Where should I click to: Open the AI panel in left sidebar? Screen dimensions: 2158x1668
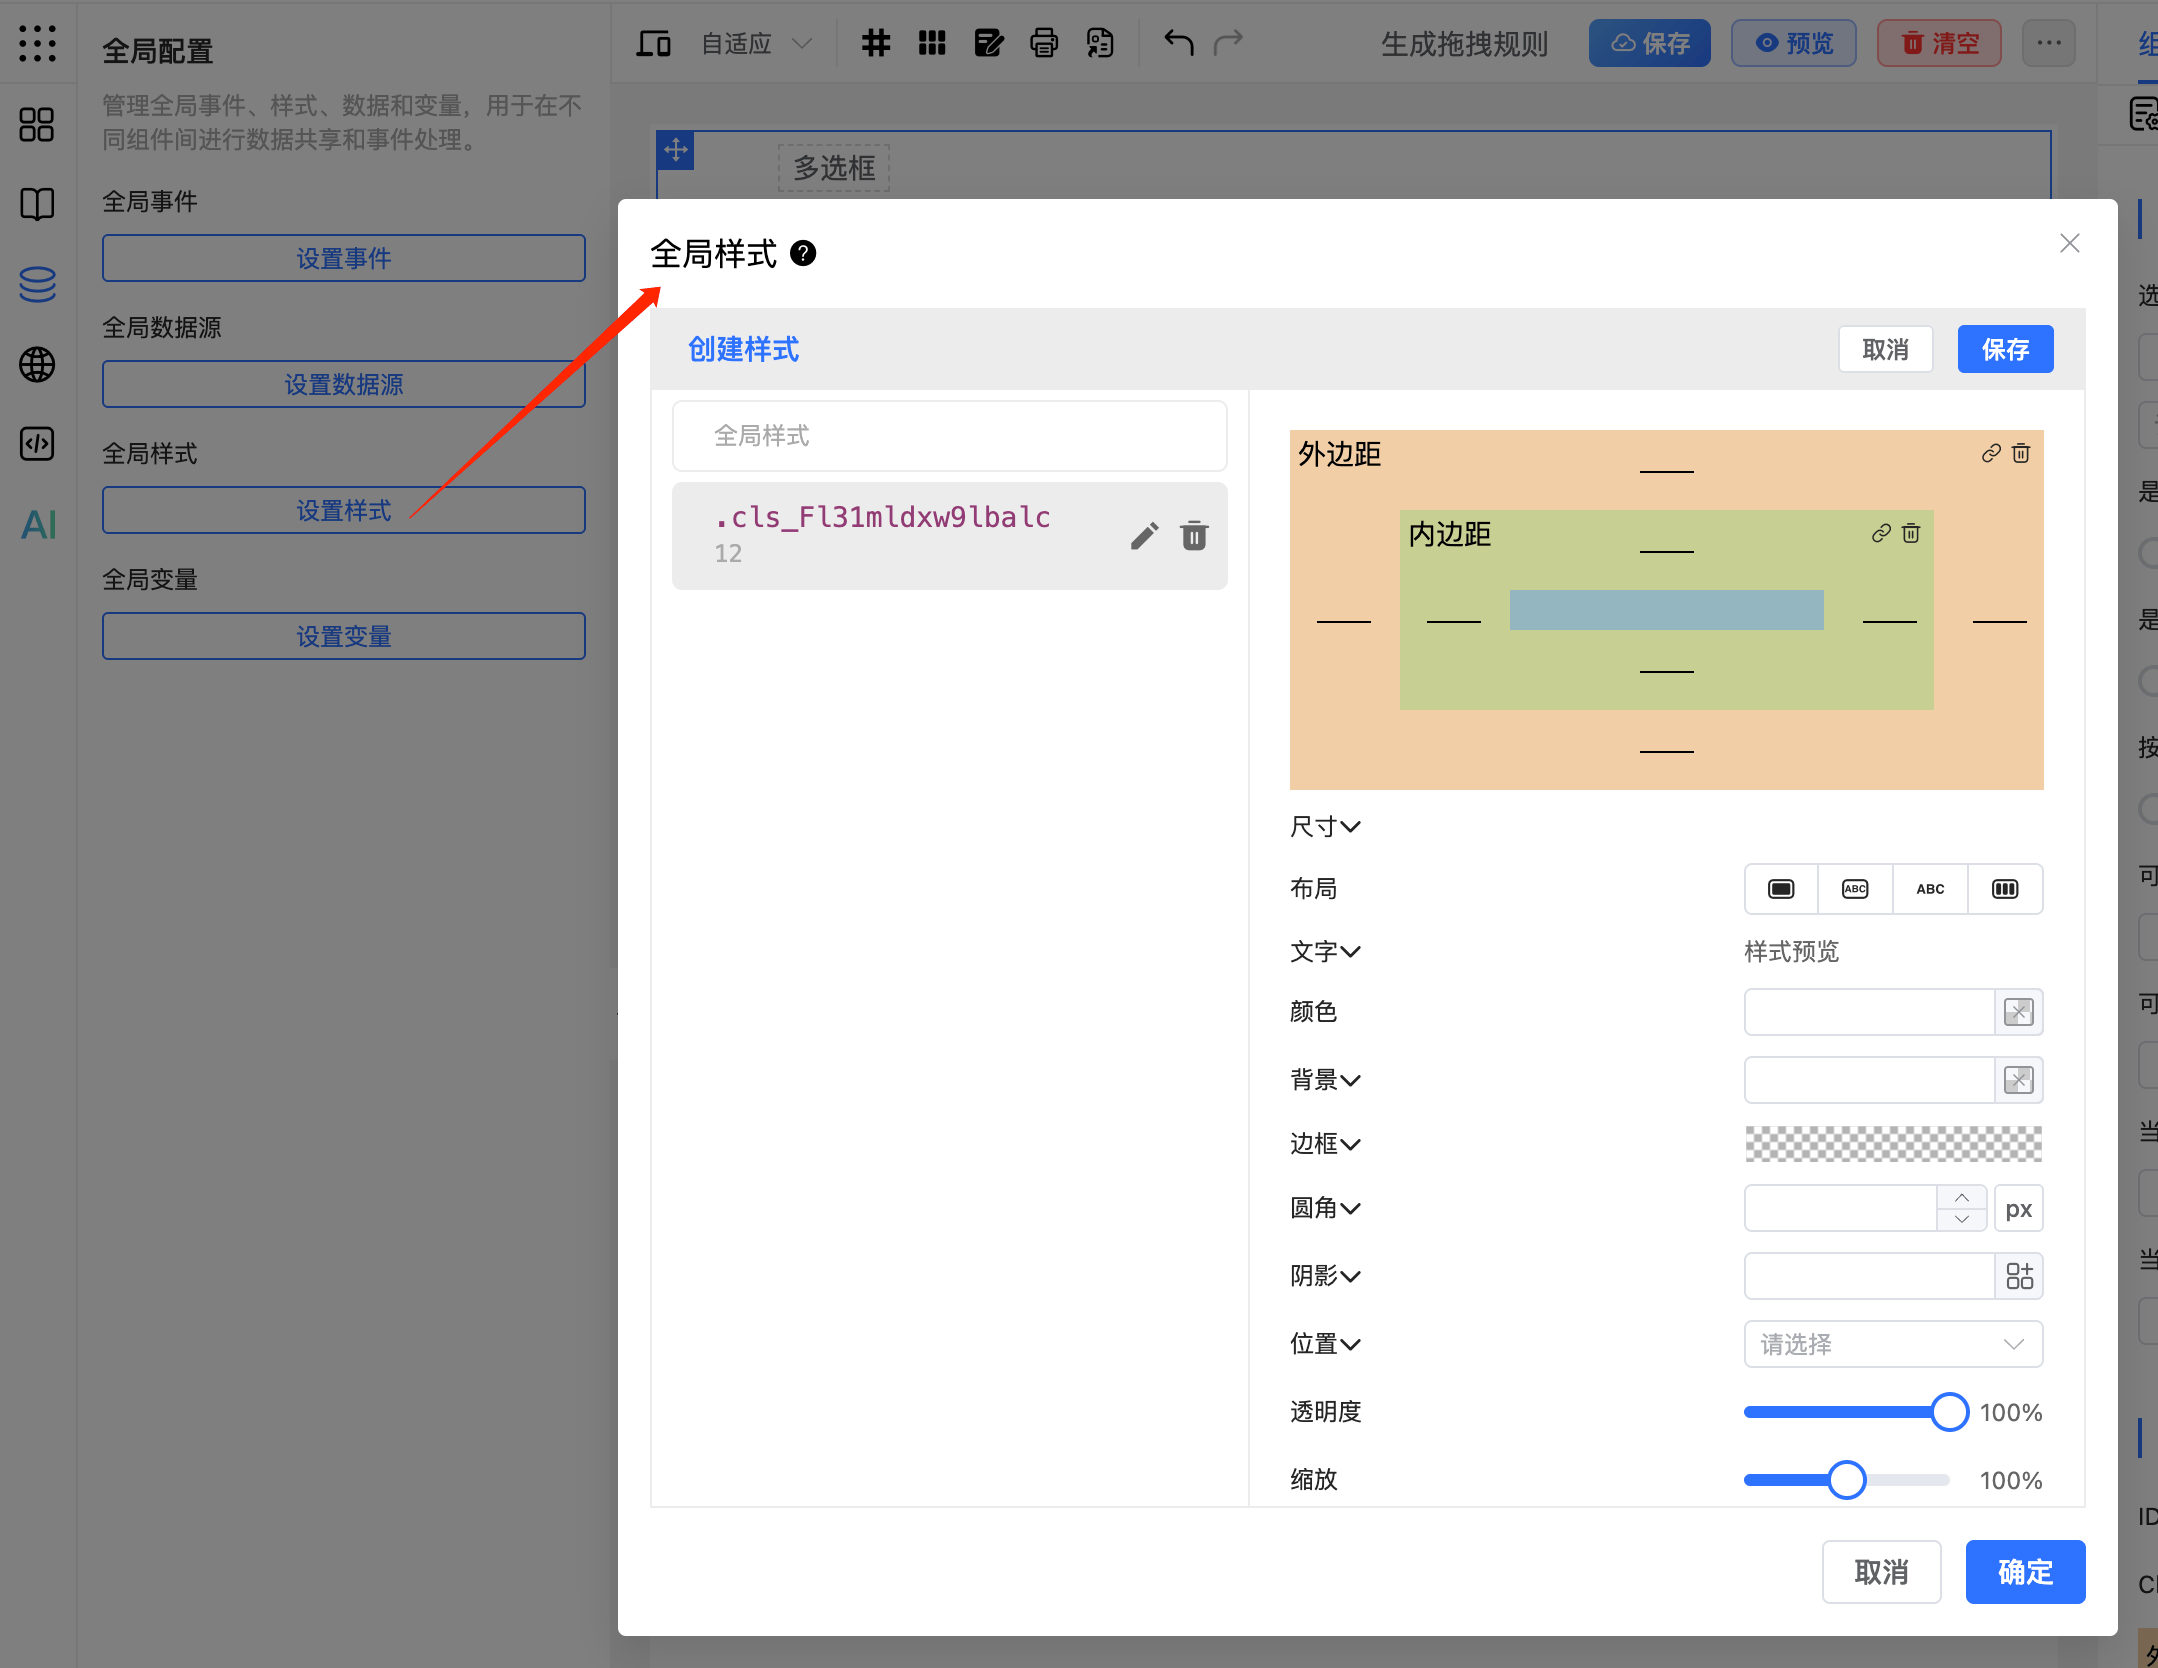point(38,525)
